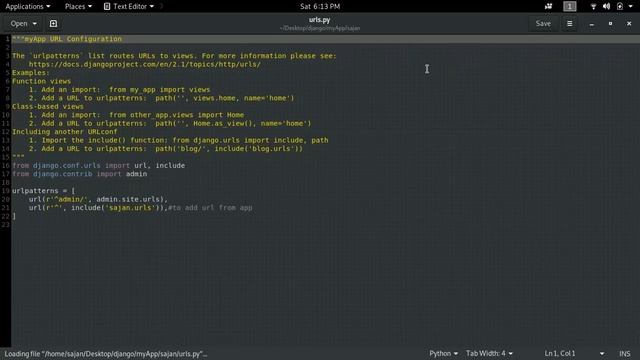Save the urls.py file
Screen dimensions: 640x360
click(543, 24)
